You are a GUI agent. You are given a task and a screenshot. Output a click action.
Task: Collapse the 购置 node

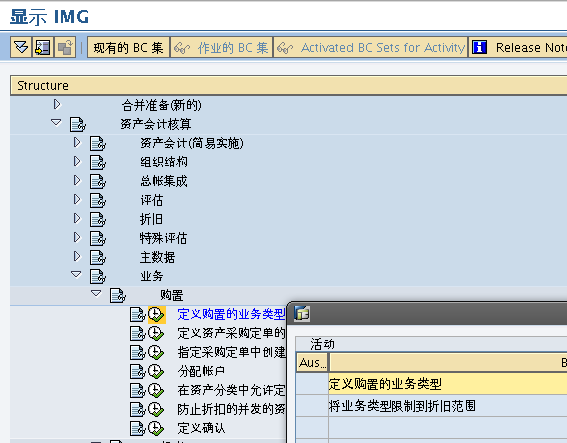[x=96, y=293]
